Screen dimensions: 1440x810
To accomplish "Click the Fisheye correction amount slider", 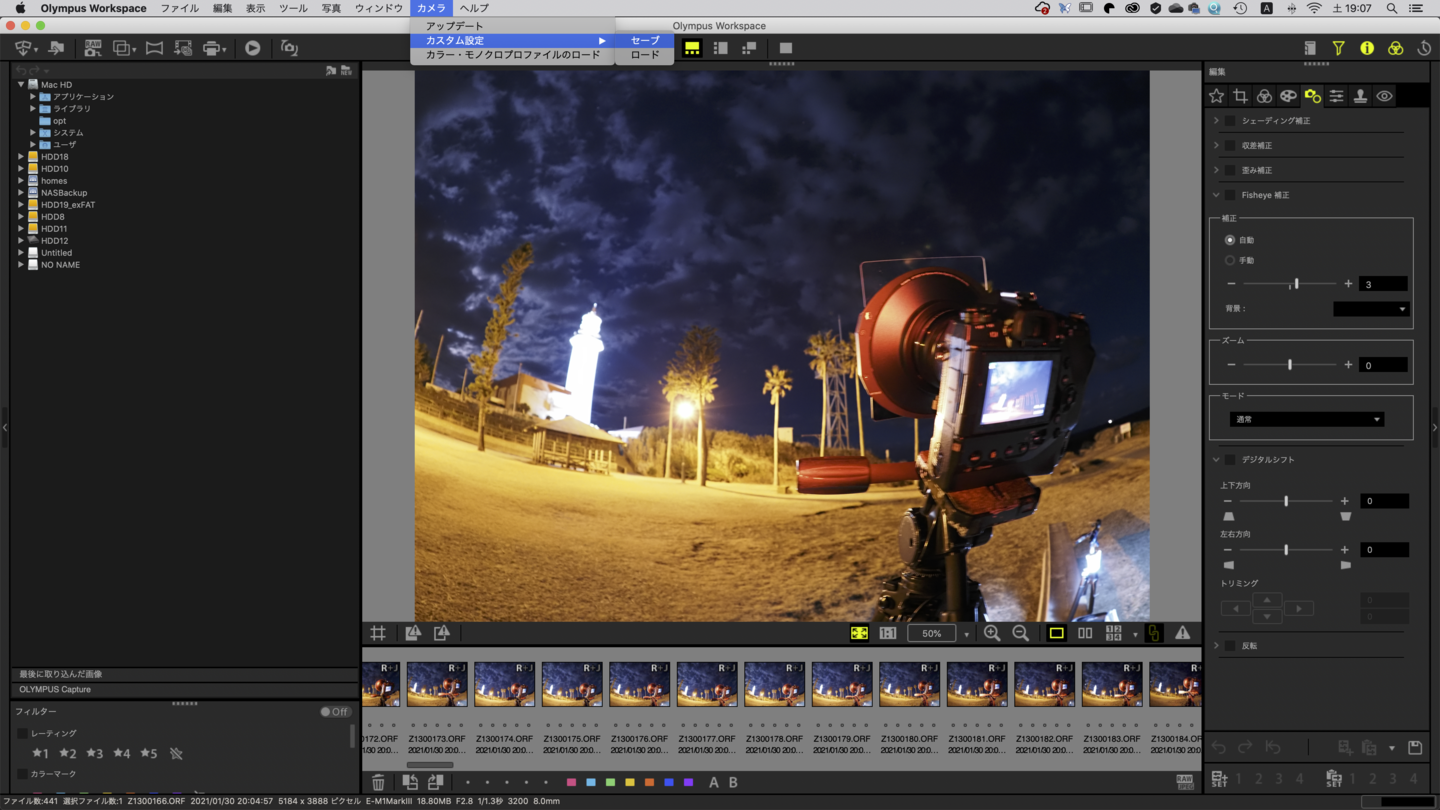I will (x=1295, y=284).
